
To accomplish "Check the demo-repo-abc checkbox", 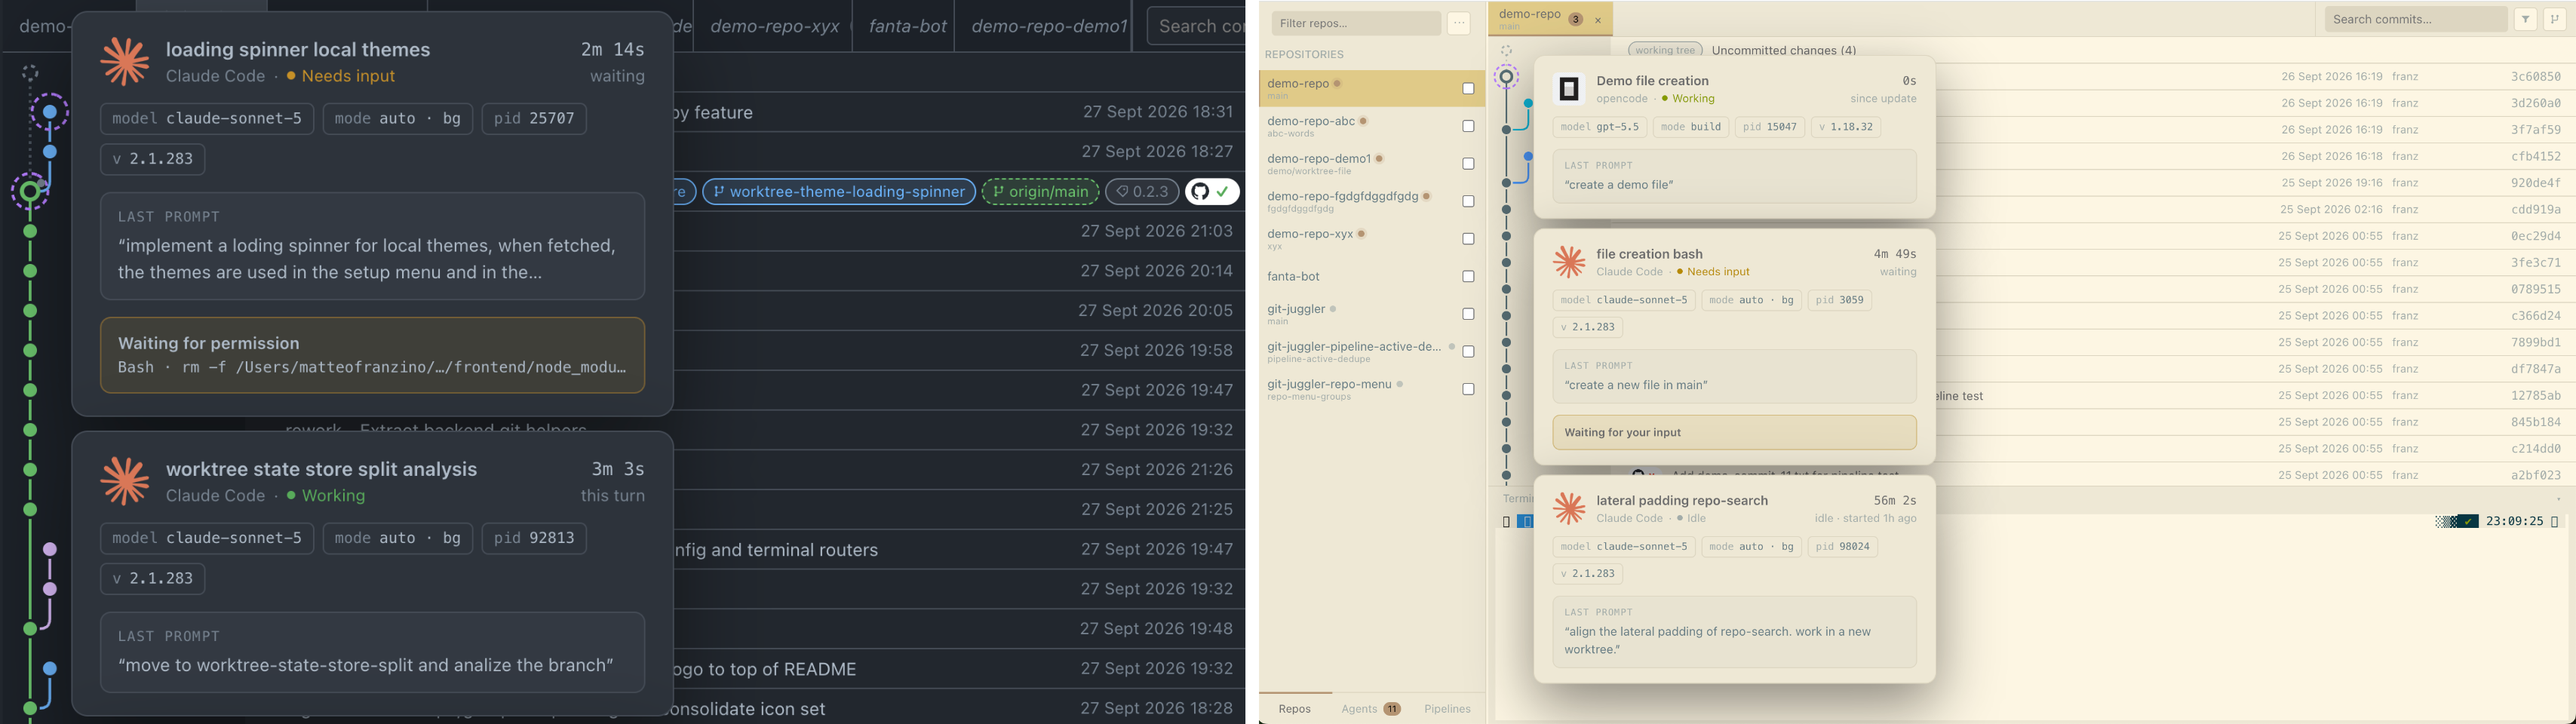I will pyautogui.click(x=1468, y=126).
